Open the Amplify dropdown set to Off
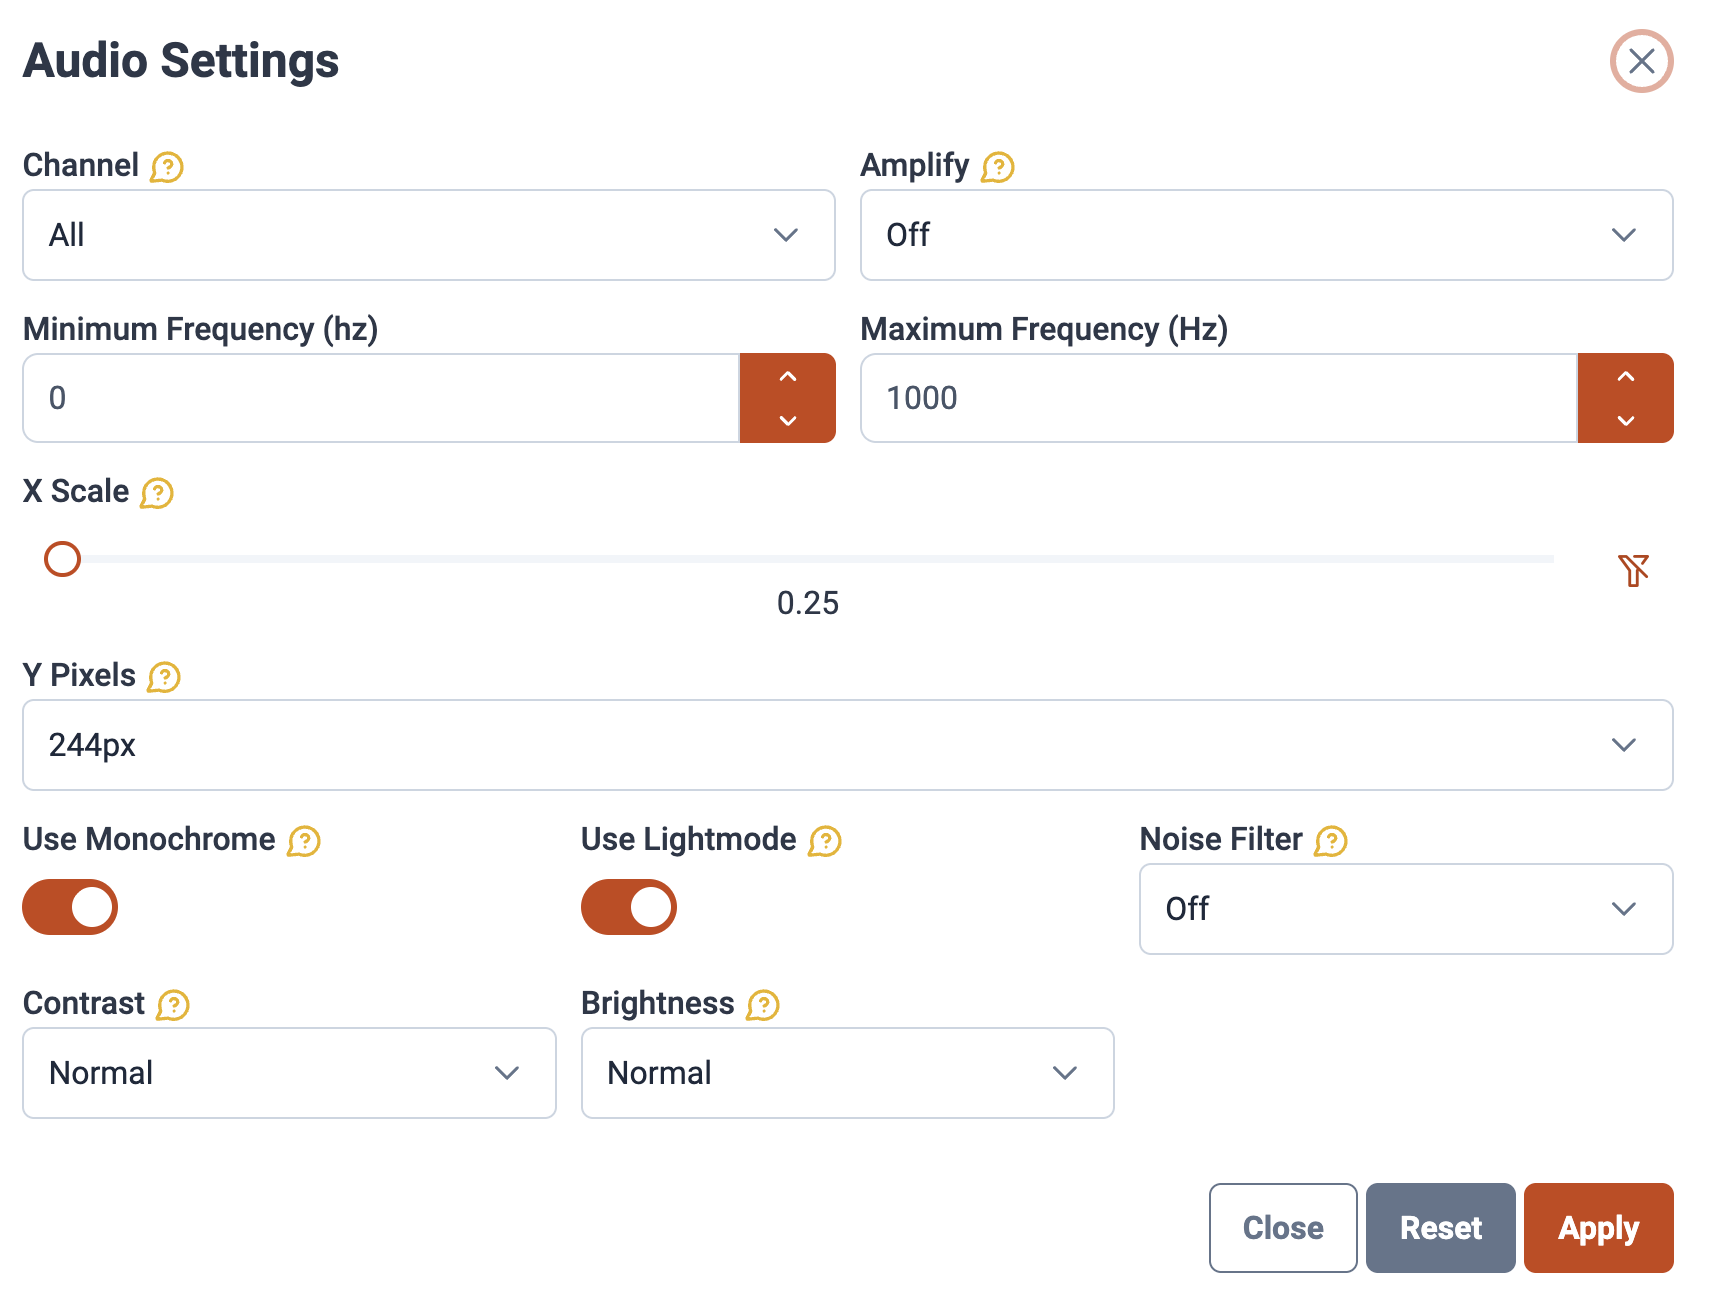 pos(1267,235)
